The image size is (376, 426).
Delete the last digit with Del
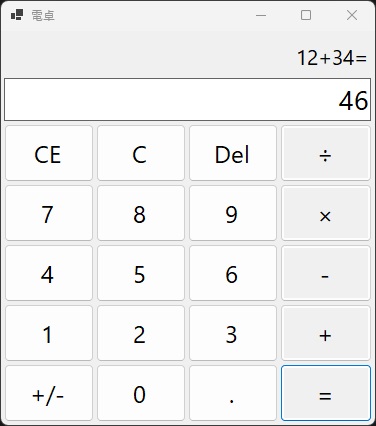point(233,153)
